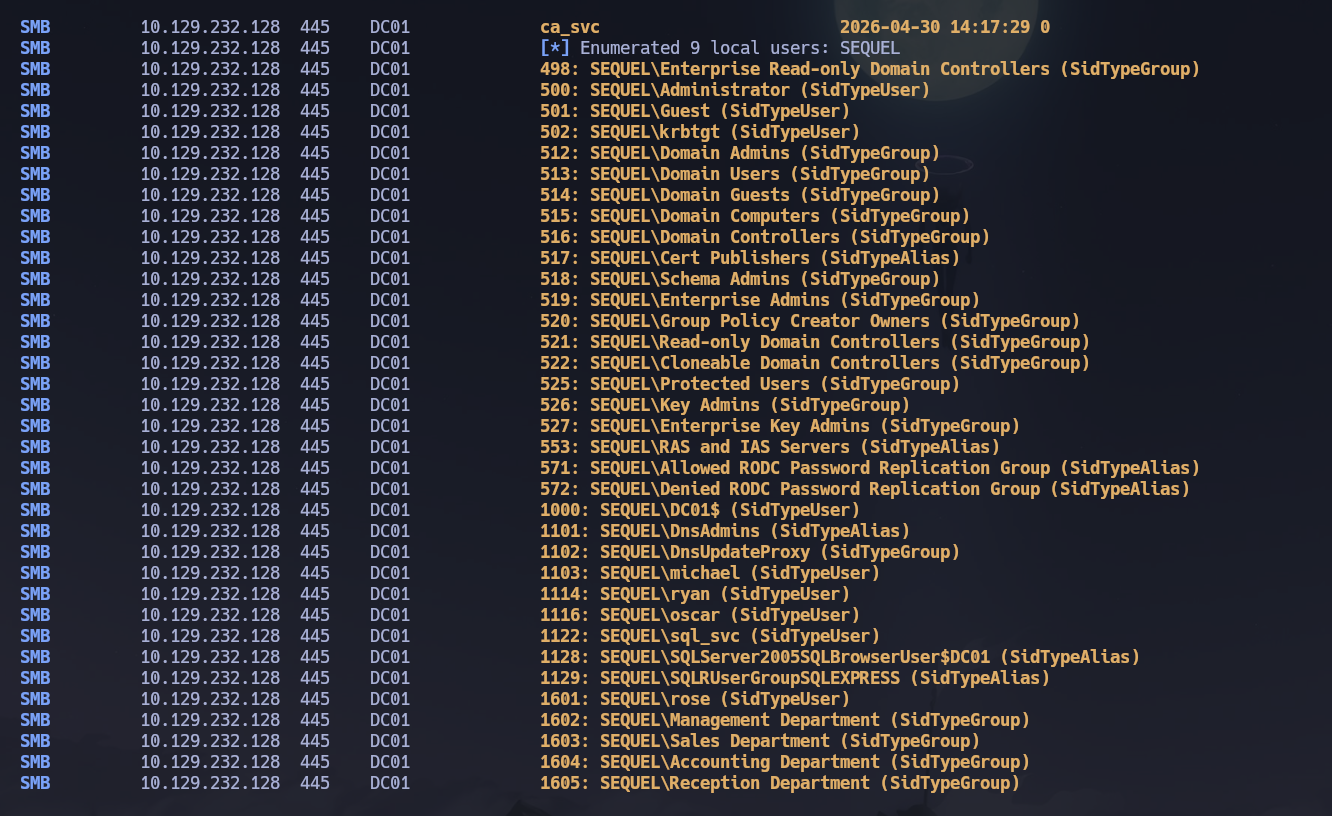Click the IP address on the rose row

(x=210, y=699)
